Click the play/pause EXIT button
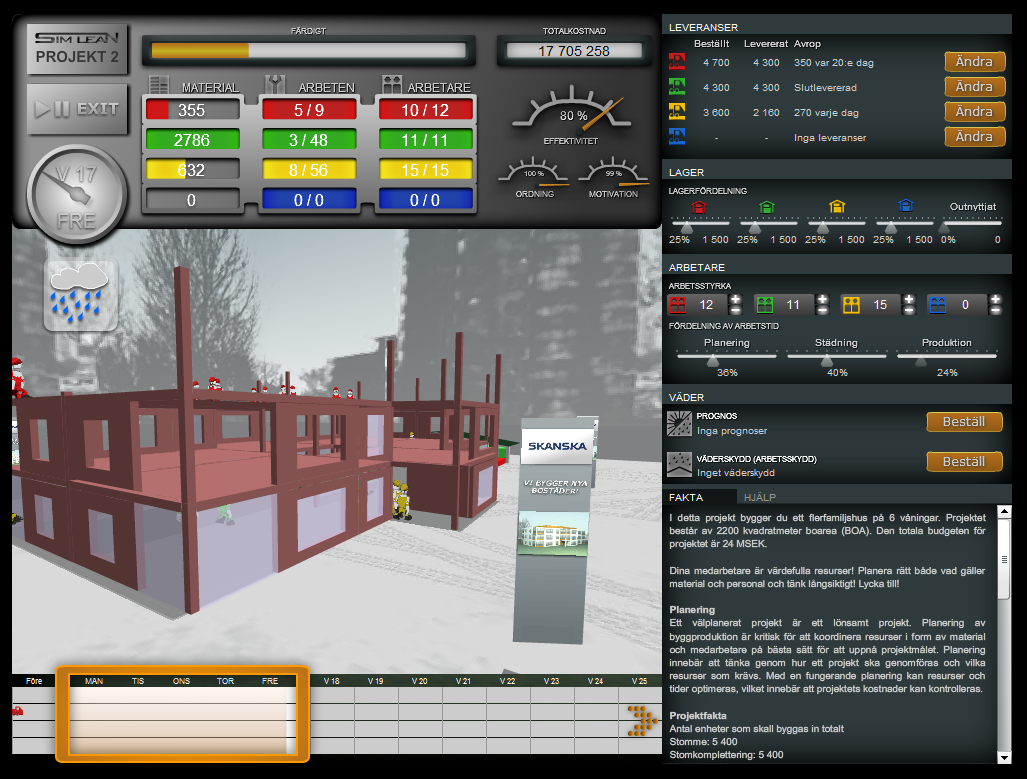1027x779 pixels. 77,109
